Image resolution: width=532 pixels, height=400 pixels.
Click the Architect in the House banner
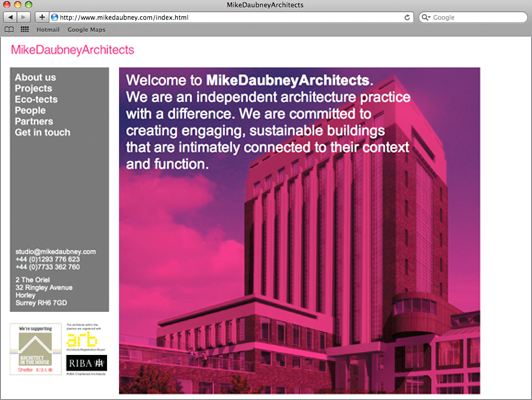(x=36, y=349)
